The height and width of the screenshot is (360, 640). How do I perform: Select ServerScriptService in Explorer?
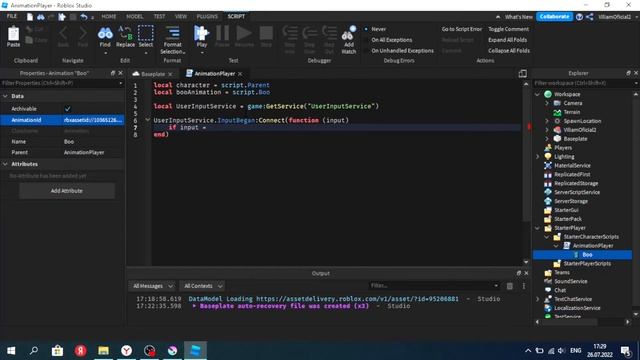[577, 192]
